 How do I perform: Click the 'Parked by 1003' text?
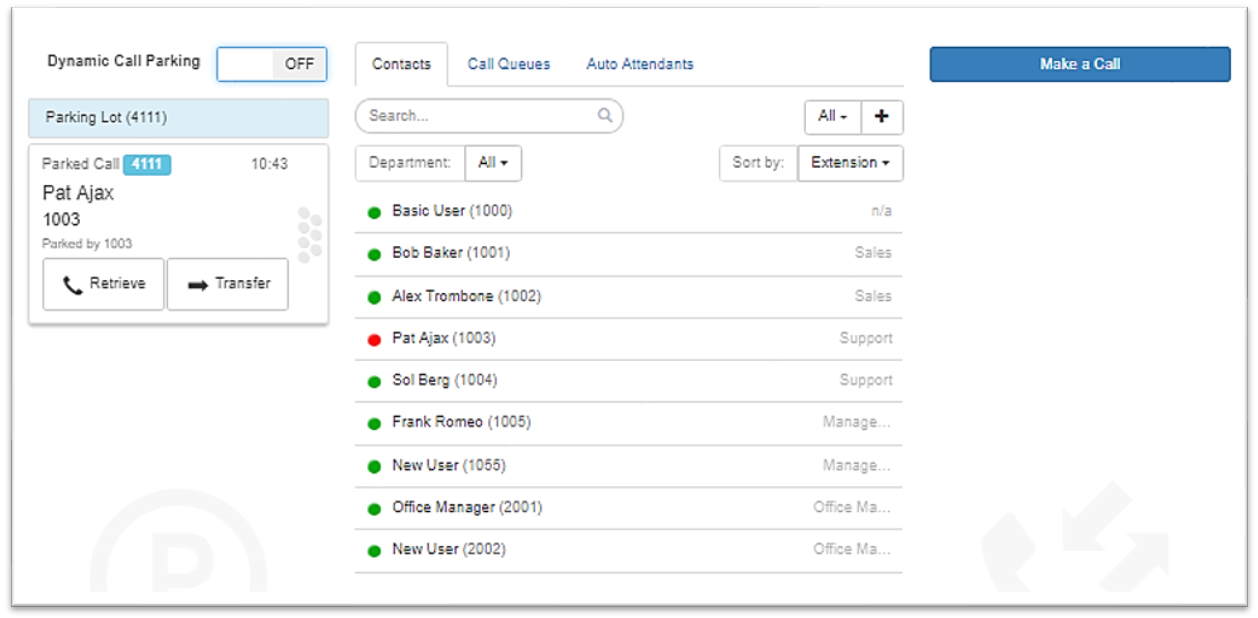[x=87, y=244]
